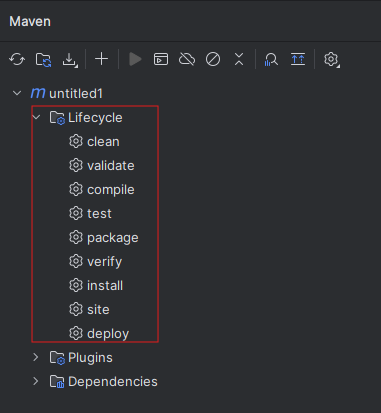Click the Dependencies folder icon

57,382
